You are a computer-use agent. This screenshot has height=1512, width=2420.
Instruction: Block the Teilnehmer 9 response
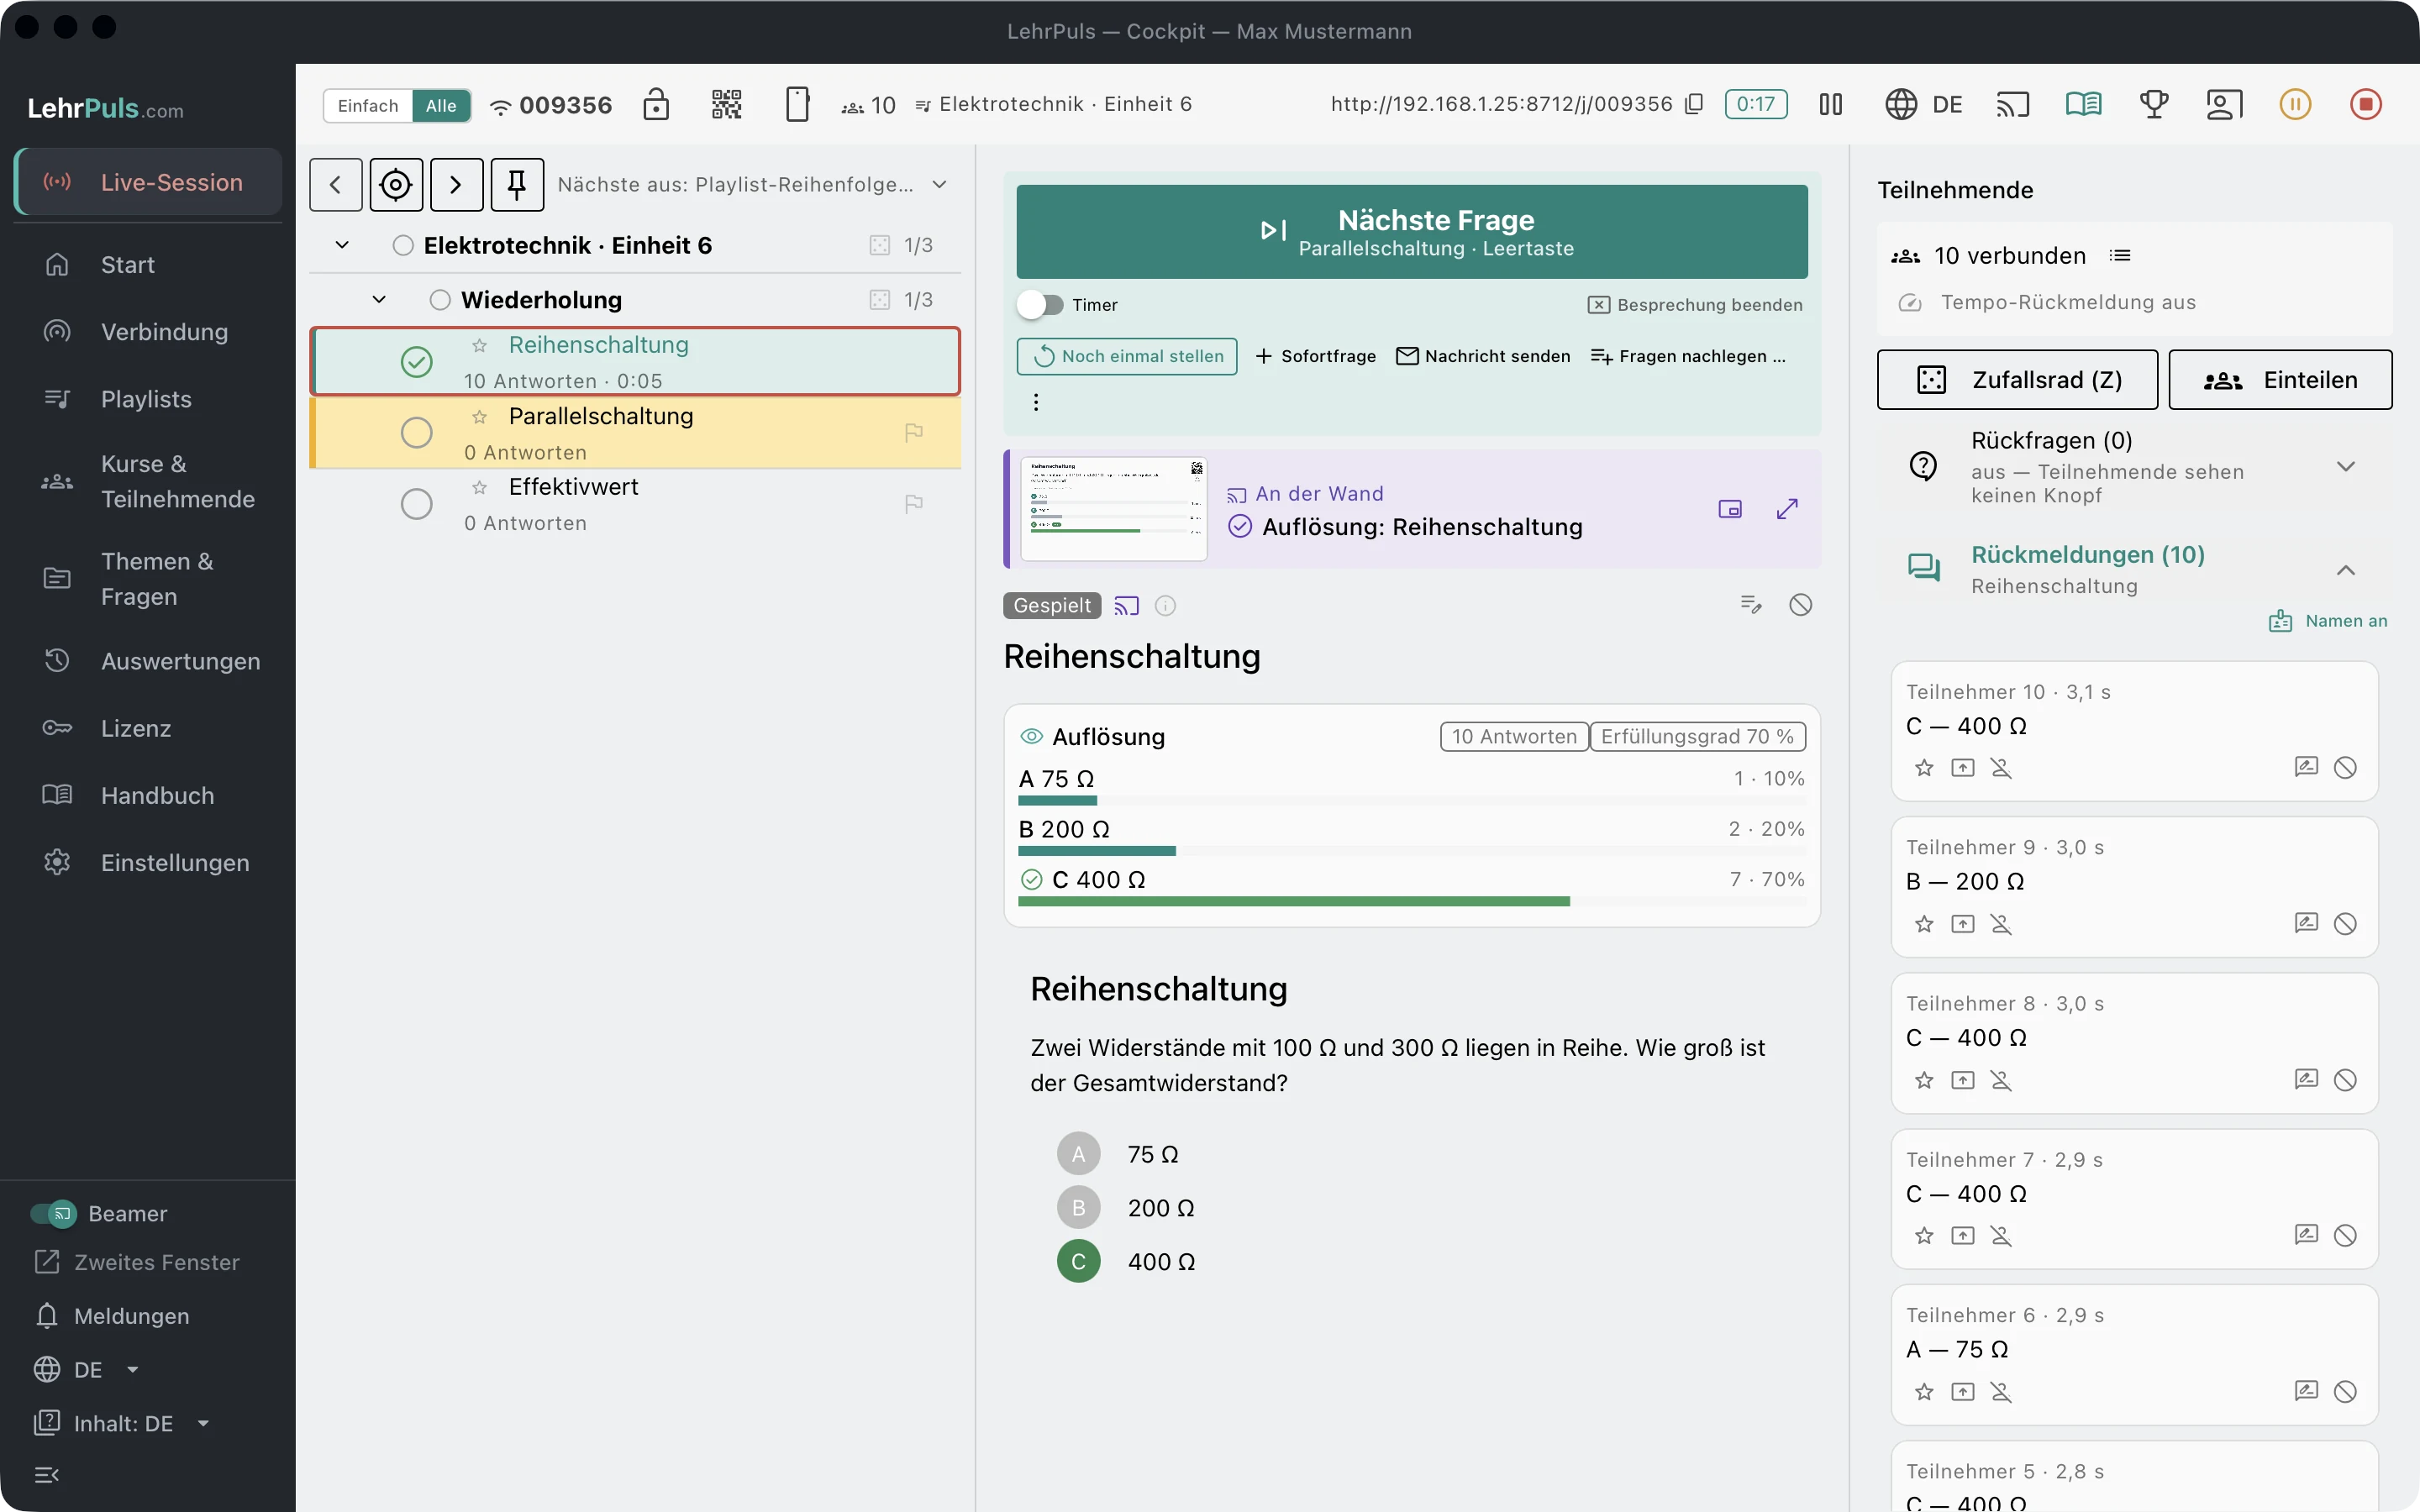(2345, 924)
